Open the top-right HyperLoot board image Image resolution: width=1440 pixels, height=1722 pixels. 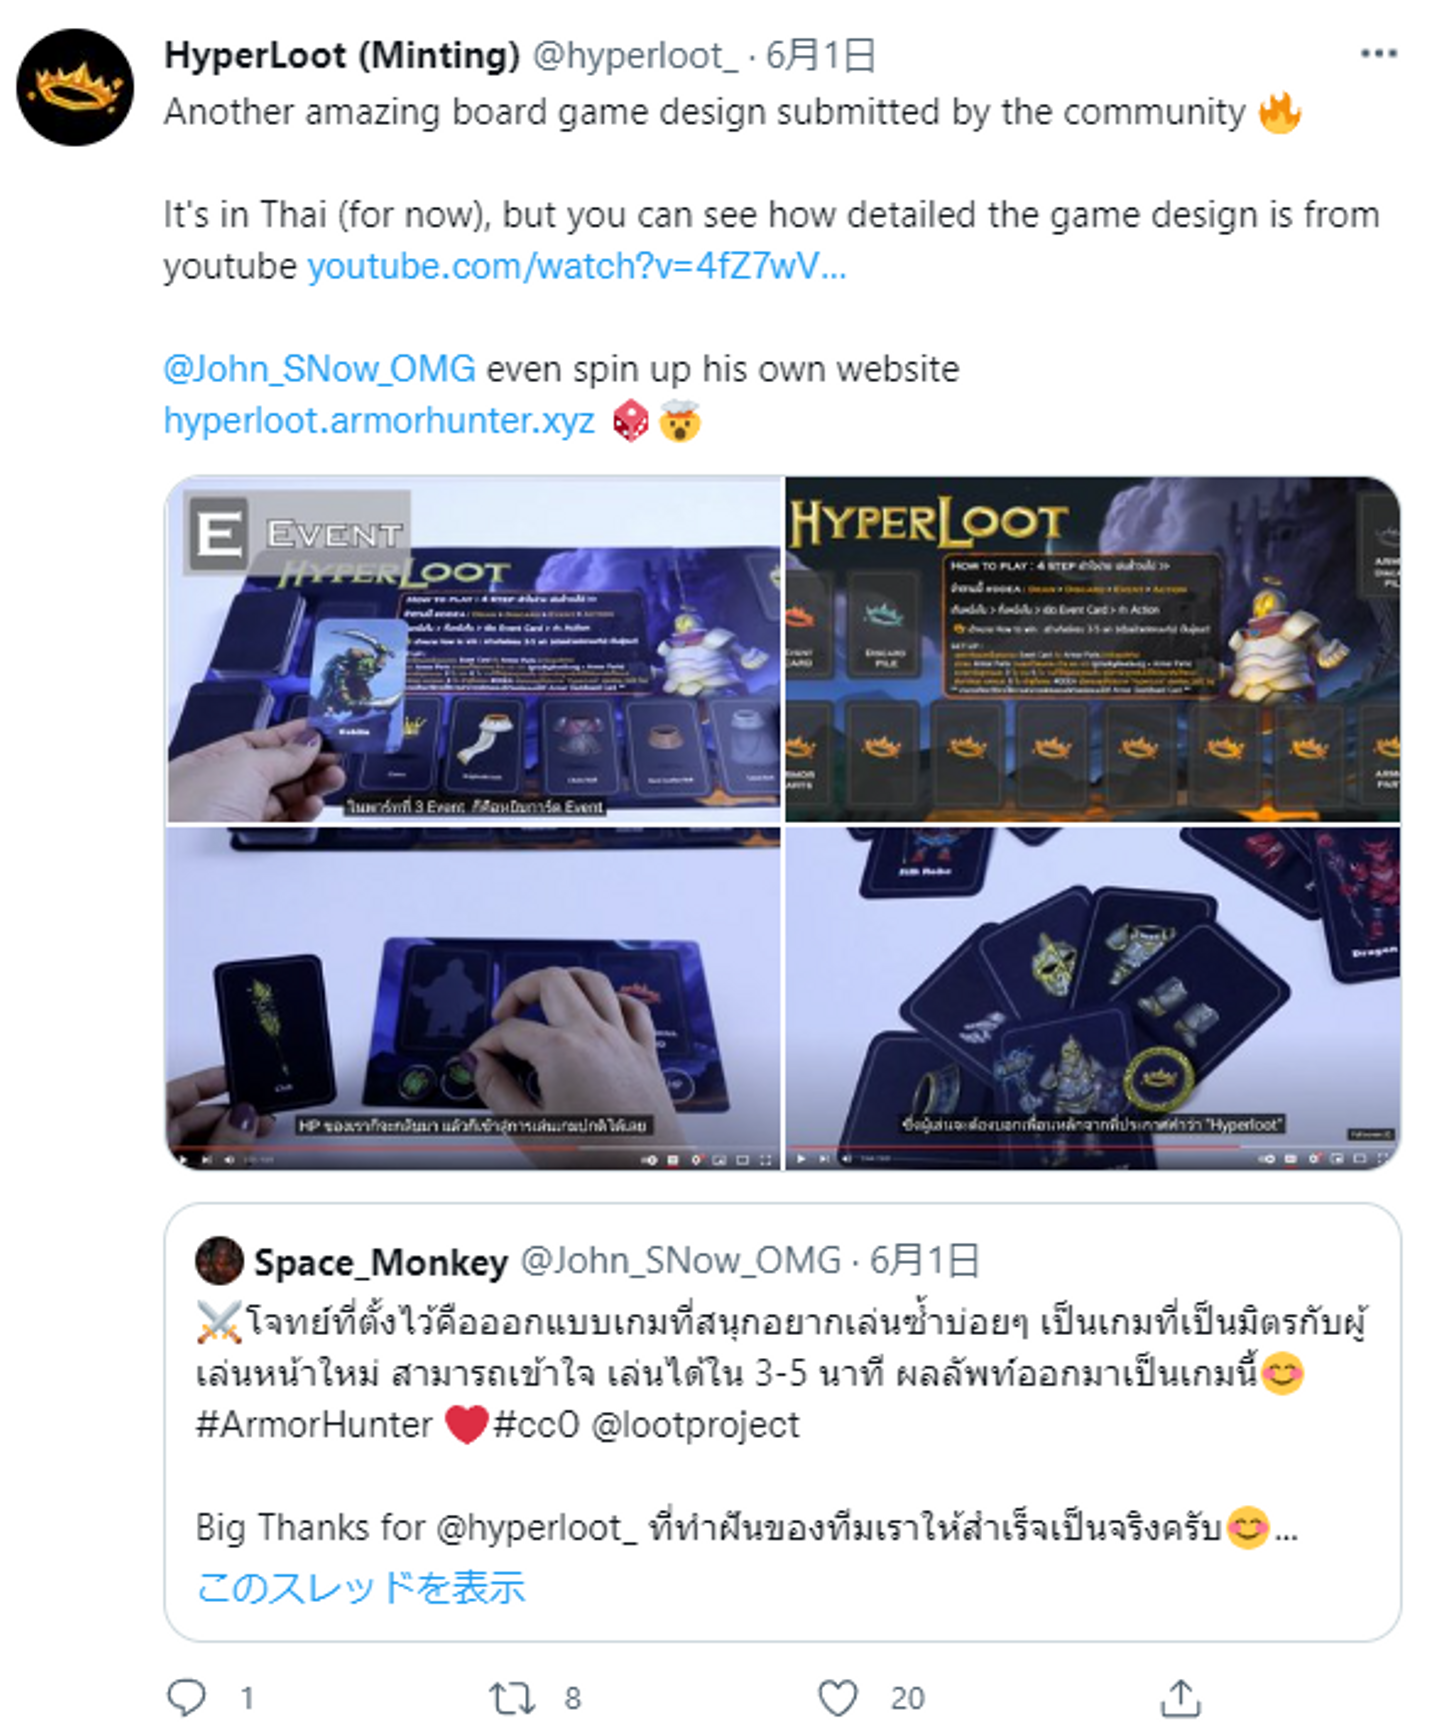coord(1092,650)
